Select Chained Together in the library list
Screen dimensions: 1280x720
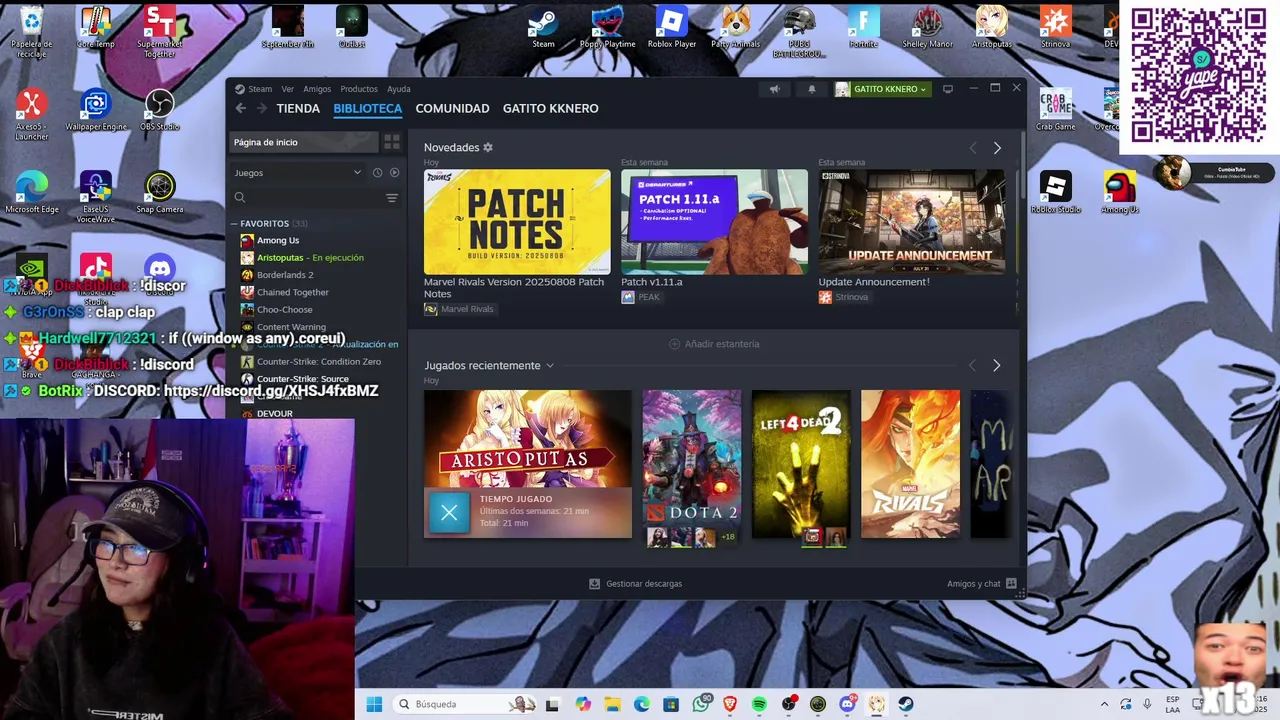293,292
